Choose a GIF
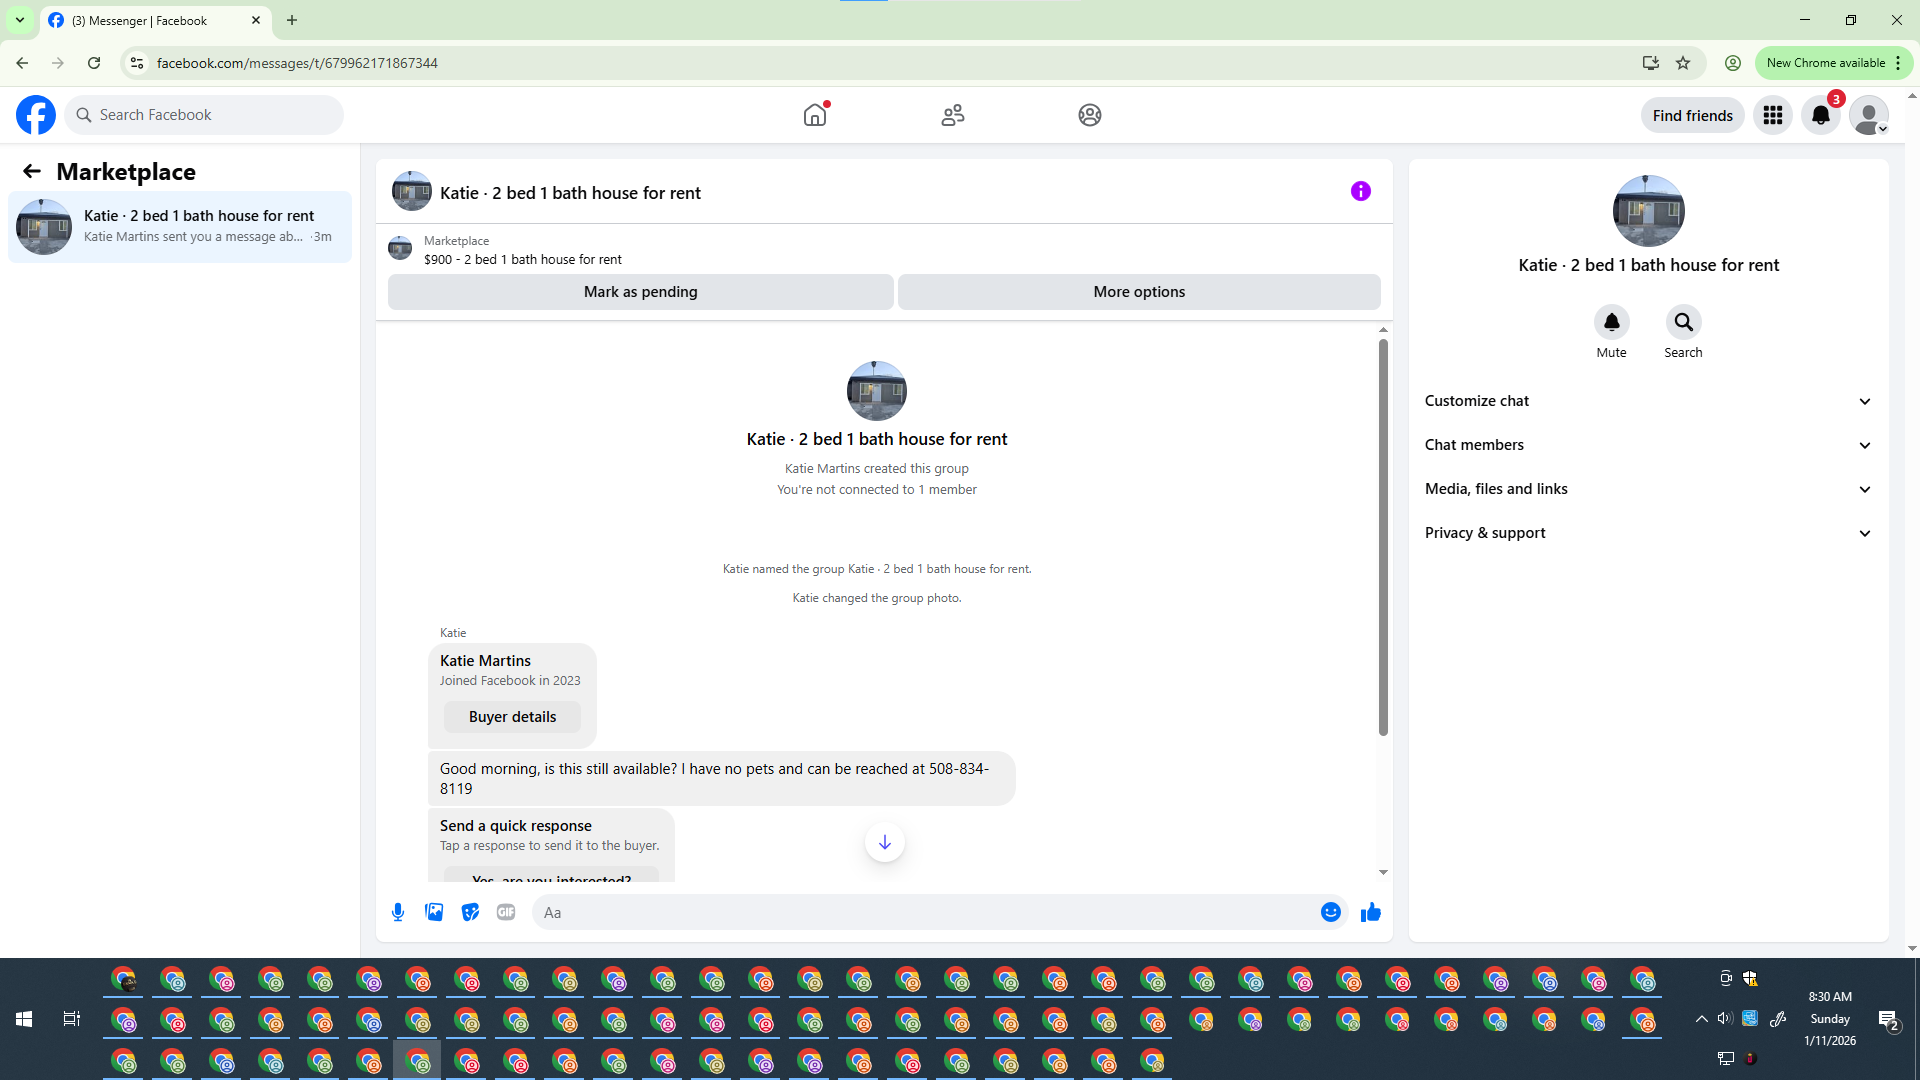This screenshot has height=1080, width=1920. pyautogui.click(x=506, y=912)
